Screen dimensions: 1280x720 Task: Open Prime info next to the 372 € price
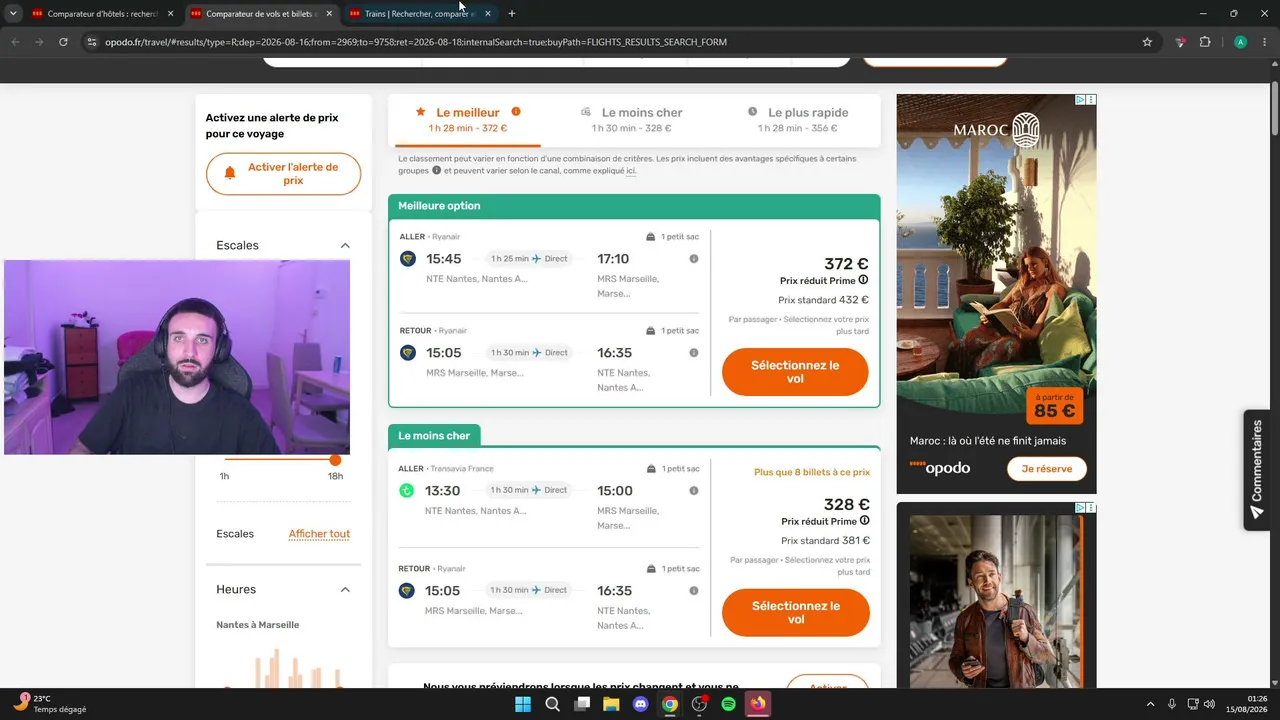point(863,281)
